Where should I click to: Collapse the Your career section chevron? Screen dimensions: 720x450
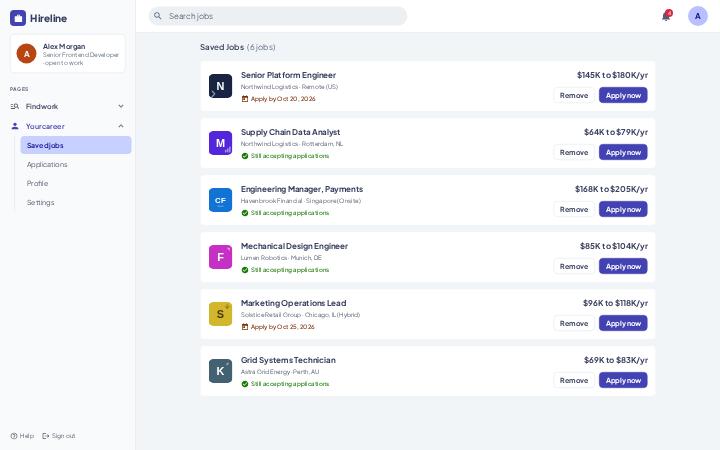click(121, 126)
